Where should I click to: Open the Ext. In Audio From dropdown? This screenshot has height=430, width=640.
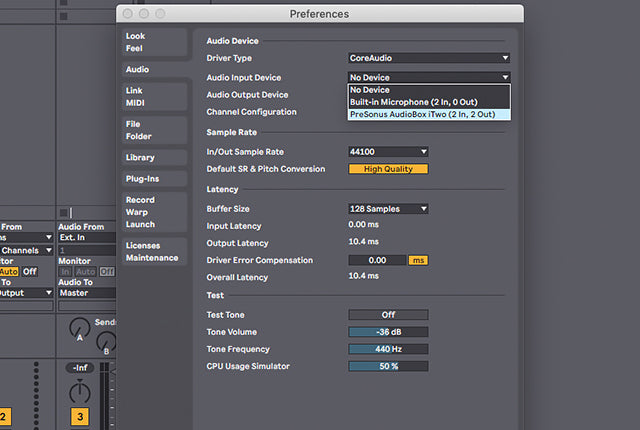pos(87,237)
